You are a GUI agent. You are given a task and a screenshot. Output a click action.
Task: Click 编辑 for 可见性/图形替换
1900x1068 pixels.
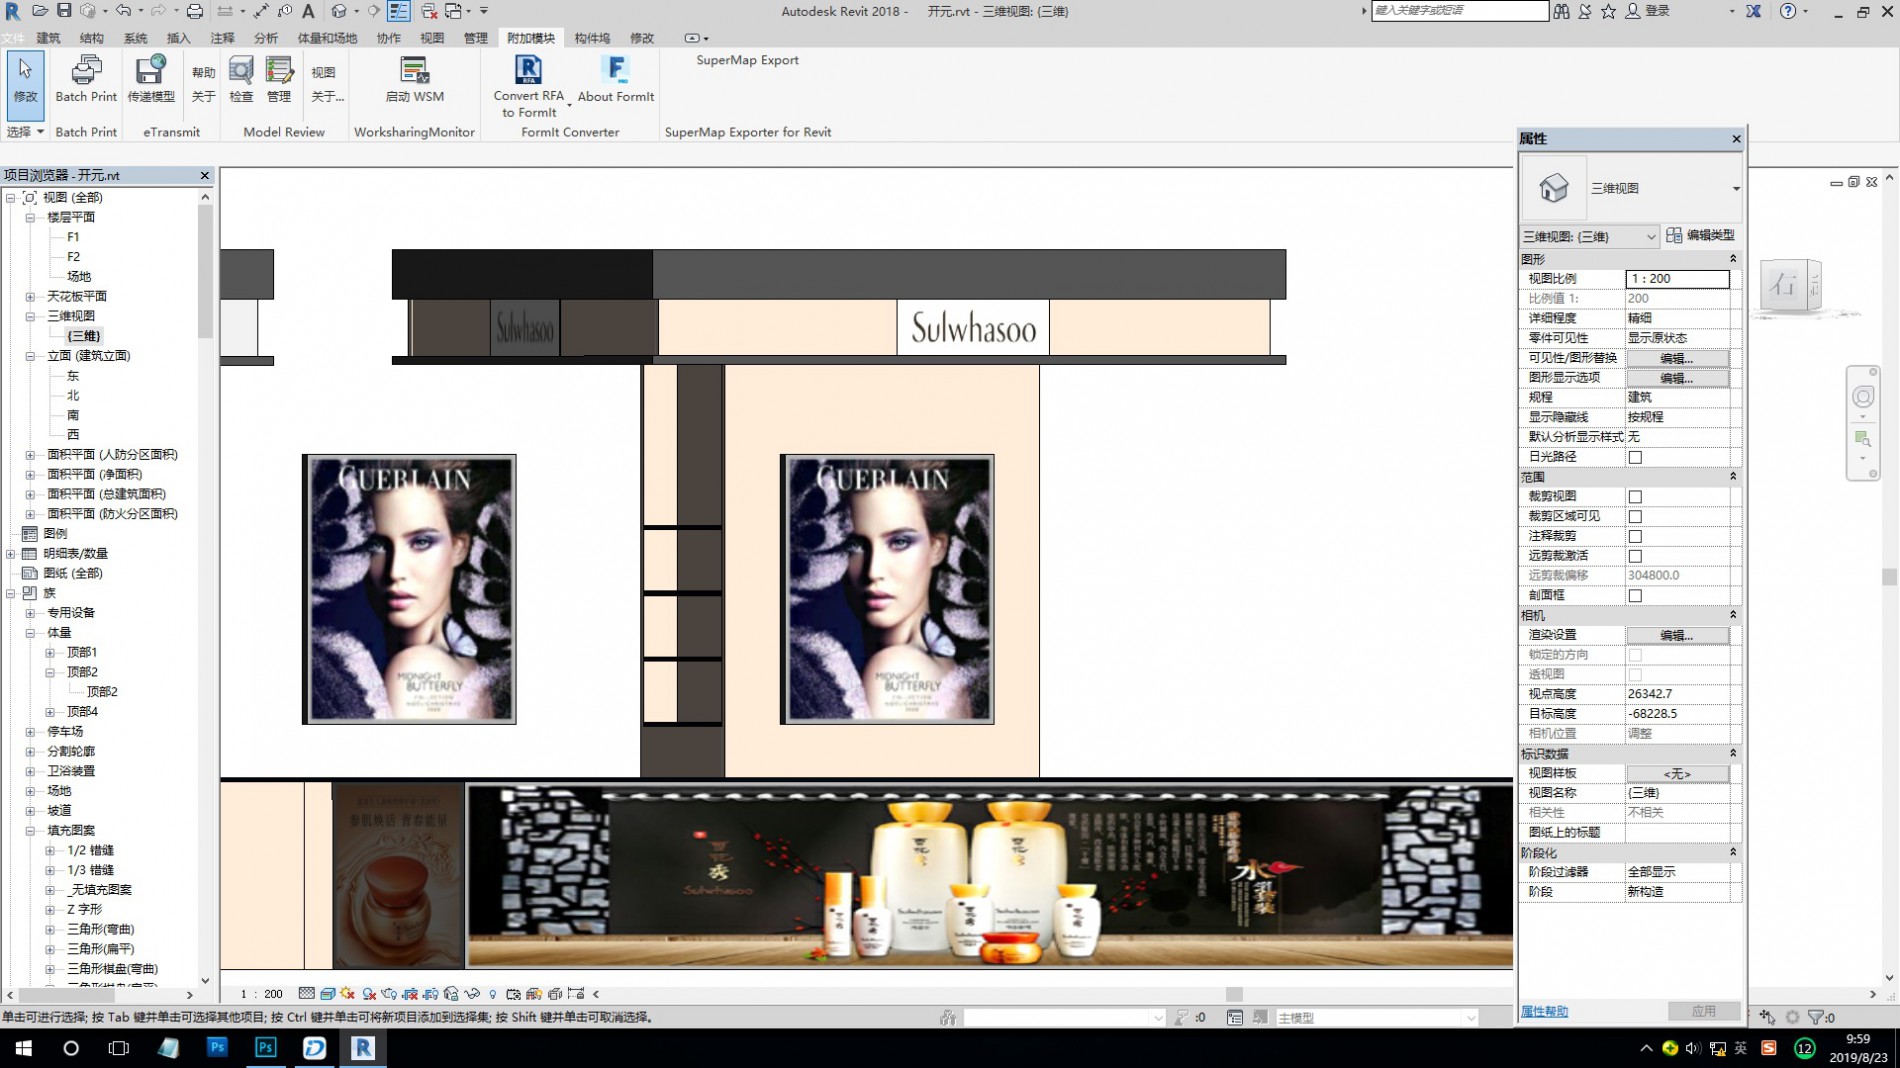coord(1677,358)
